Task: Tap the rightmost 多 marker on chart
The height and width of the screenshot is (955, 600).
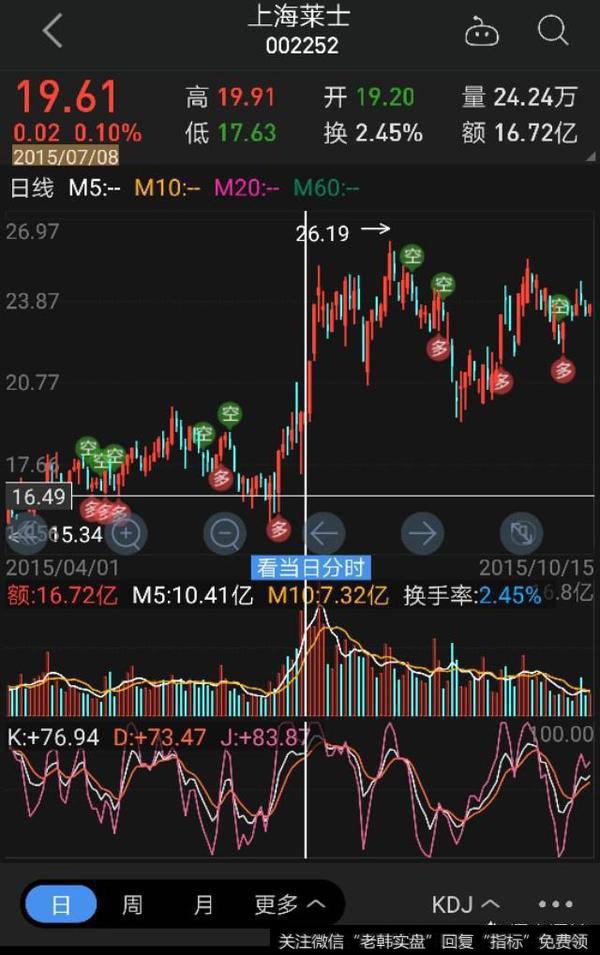Action: pyautogui.click(x=563, y=370)
